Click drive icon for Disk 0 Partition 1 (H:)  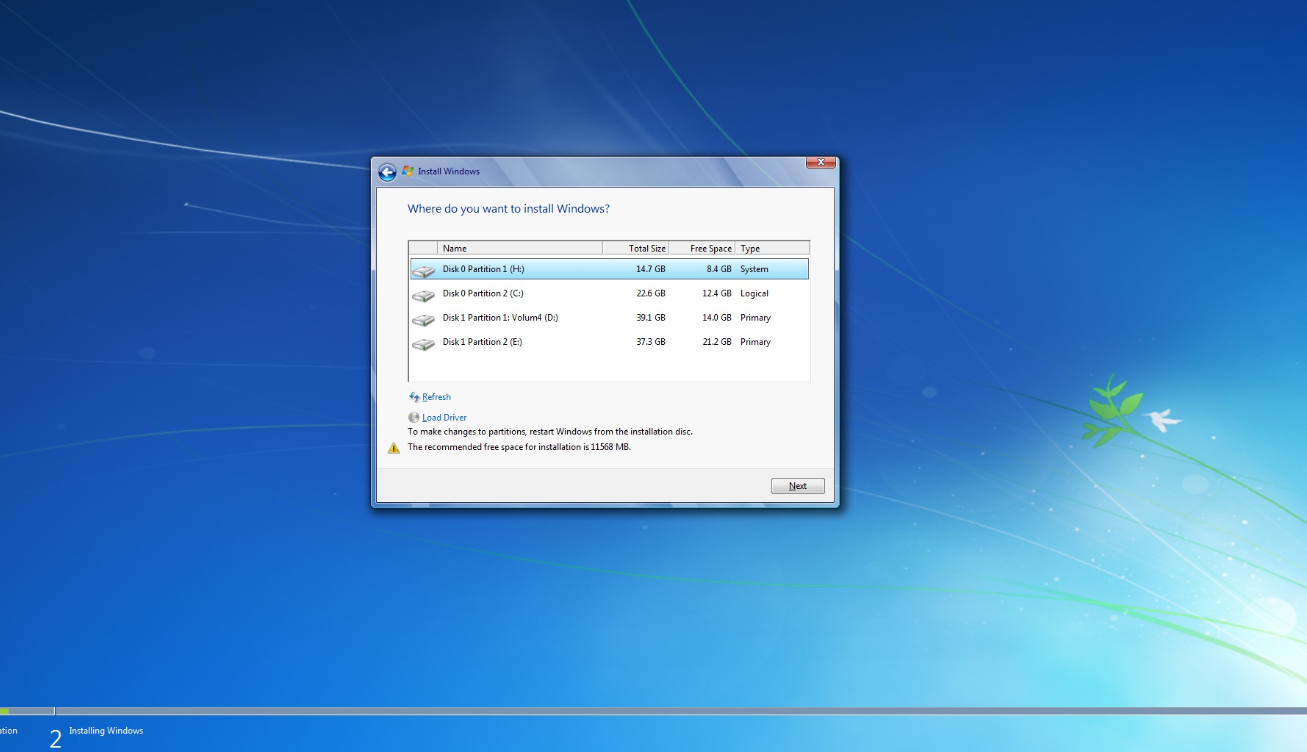pos(424,270)
